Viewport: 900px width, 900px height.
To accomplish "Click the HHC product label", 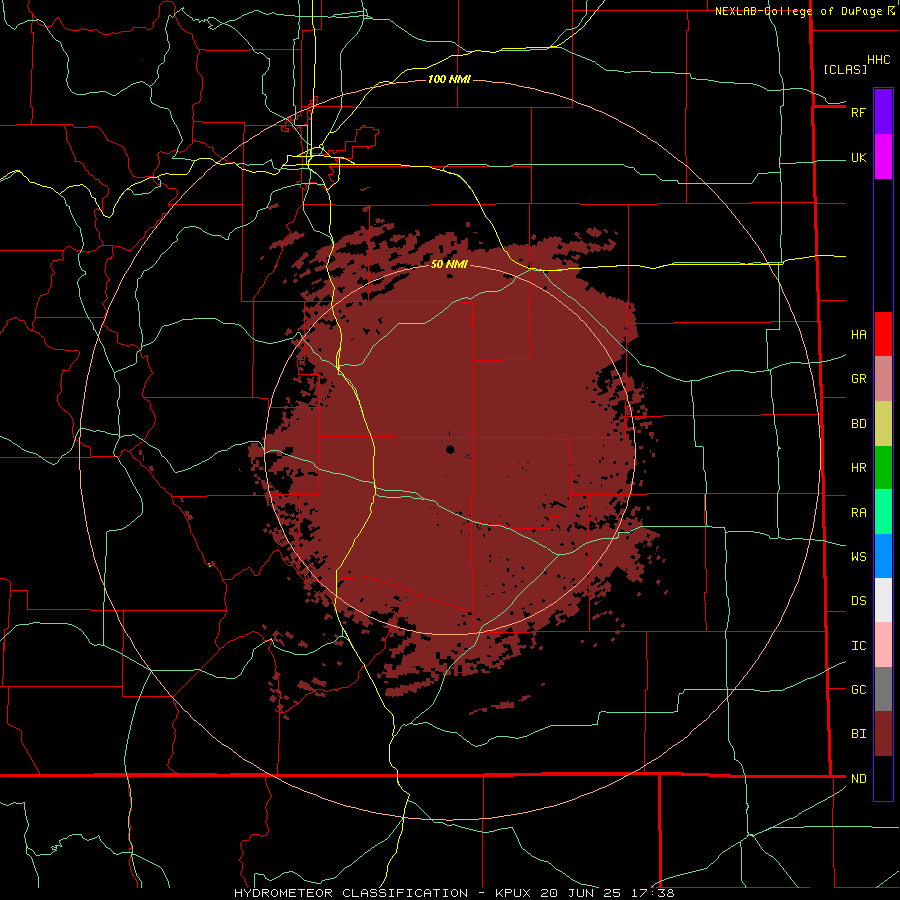I will pyautogui.click(x=878, y=60).
